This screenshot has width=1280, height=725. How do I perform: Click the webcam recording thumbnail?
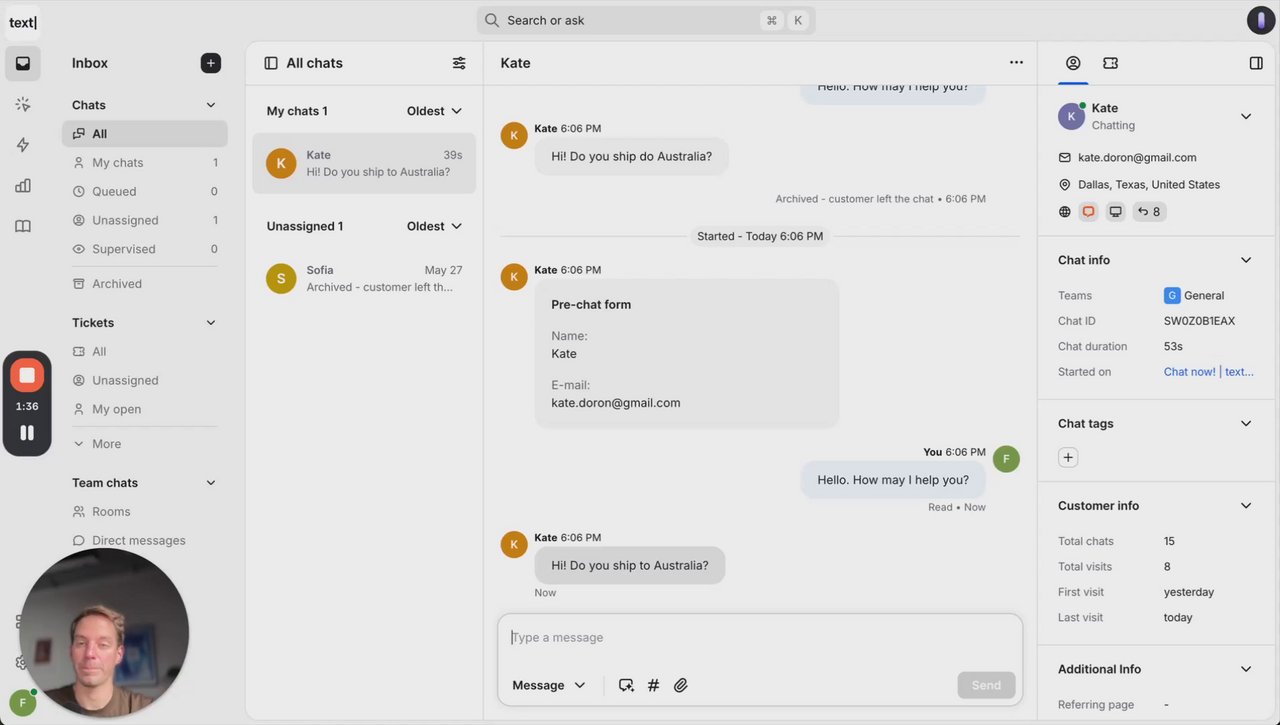[x=104, y=633]
